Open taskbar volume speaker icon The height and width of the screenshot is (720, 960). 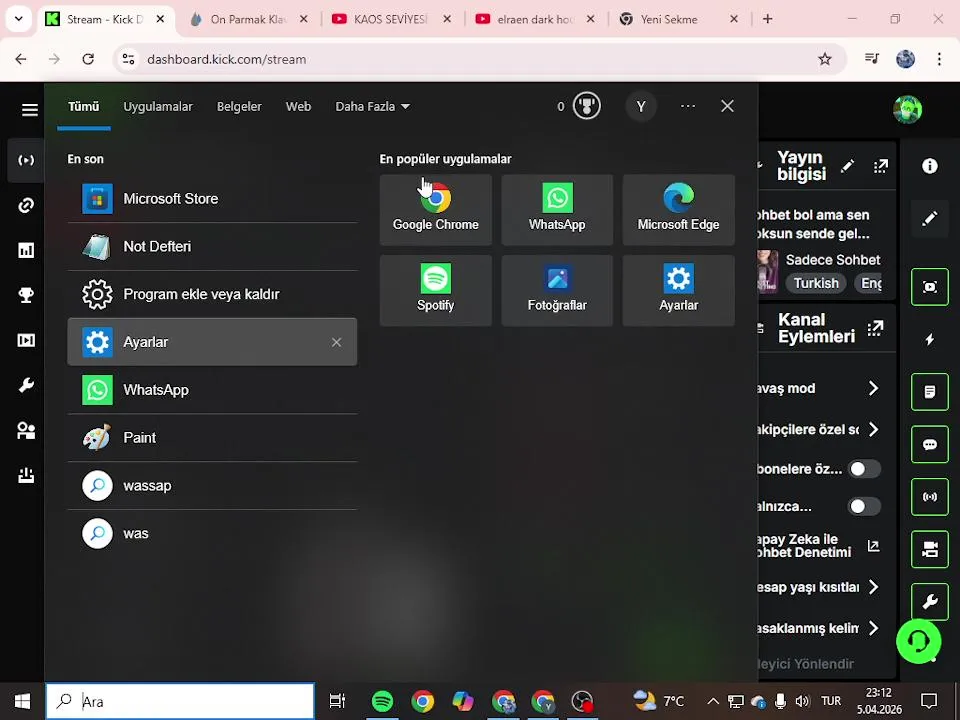coord(801,701)
